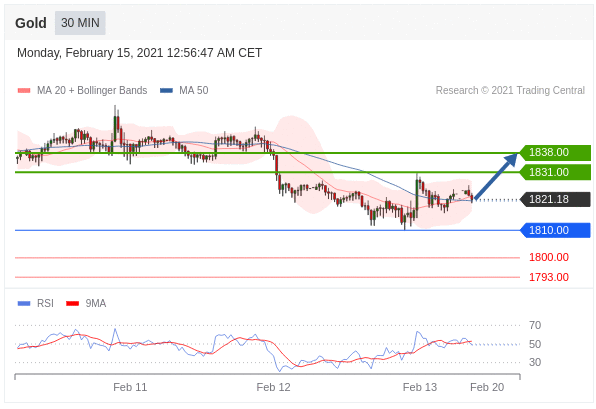Viewport: 596px width, 409px height.
Task: Click the 30 MIN timeframe button
Action: pyautogui.click(x=80, y=23)
